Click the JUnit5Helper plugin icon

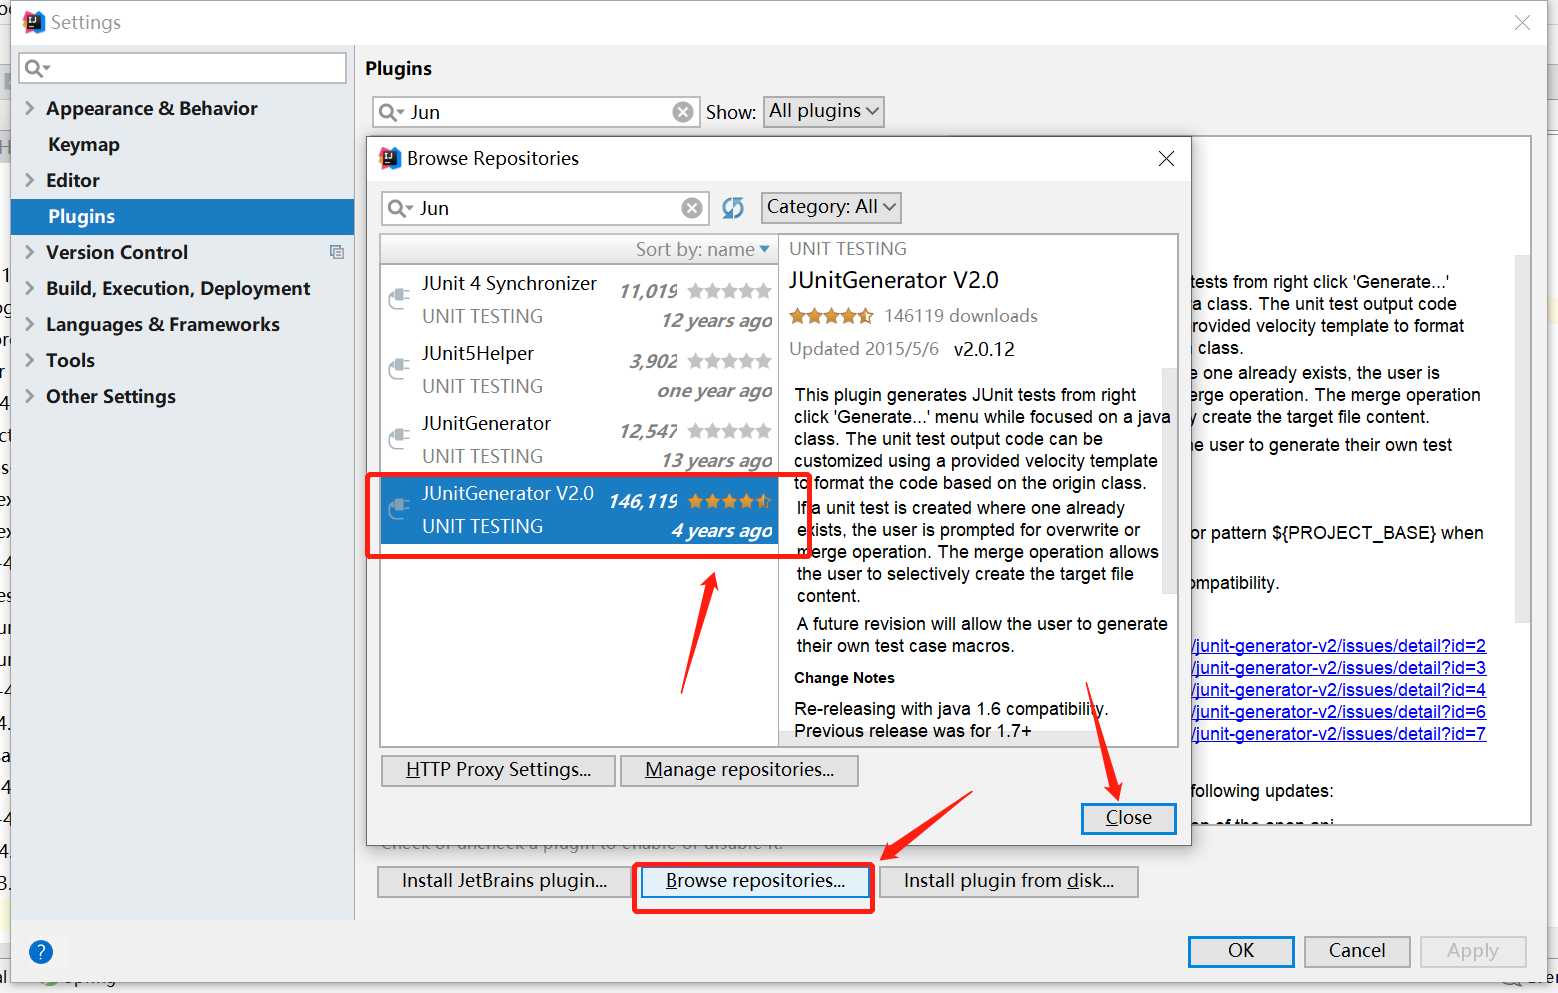[x=399, y=368]
